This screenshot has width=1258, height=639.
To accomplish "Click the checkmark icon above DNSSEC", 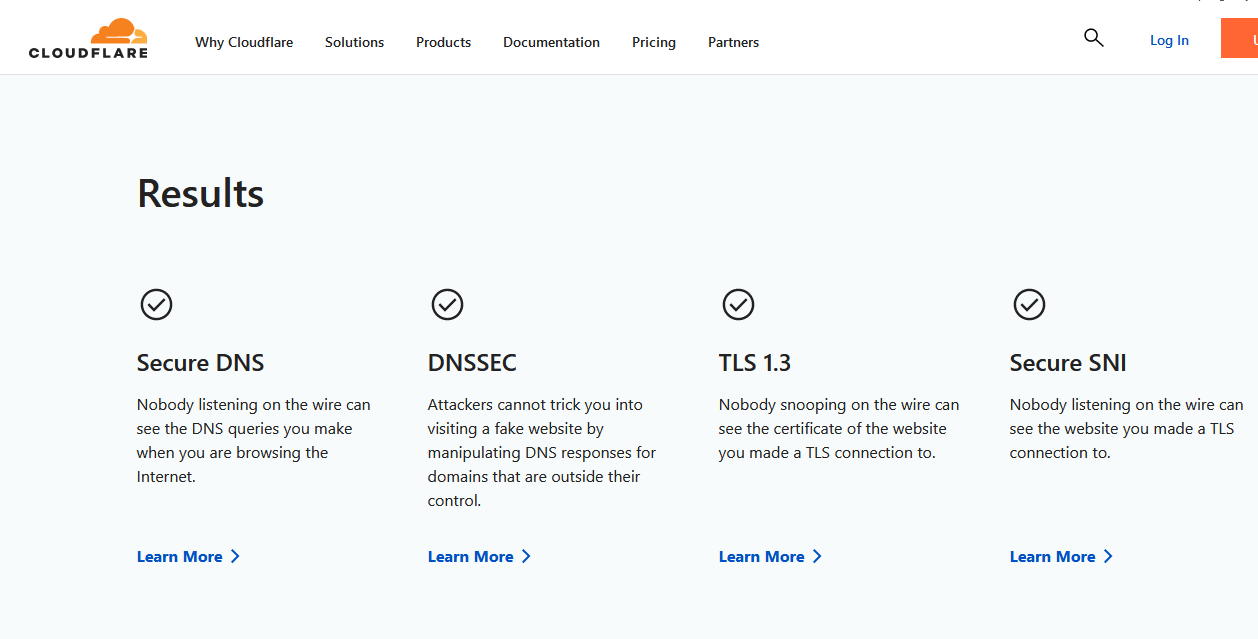I will pos(447,304).
